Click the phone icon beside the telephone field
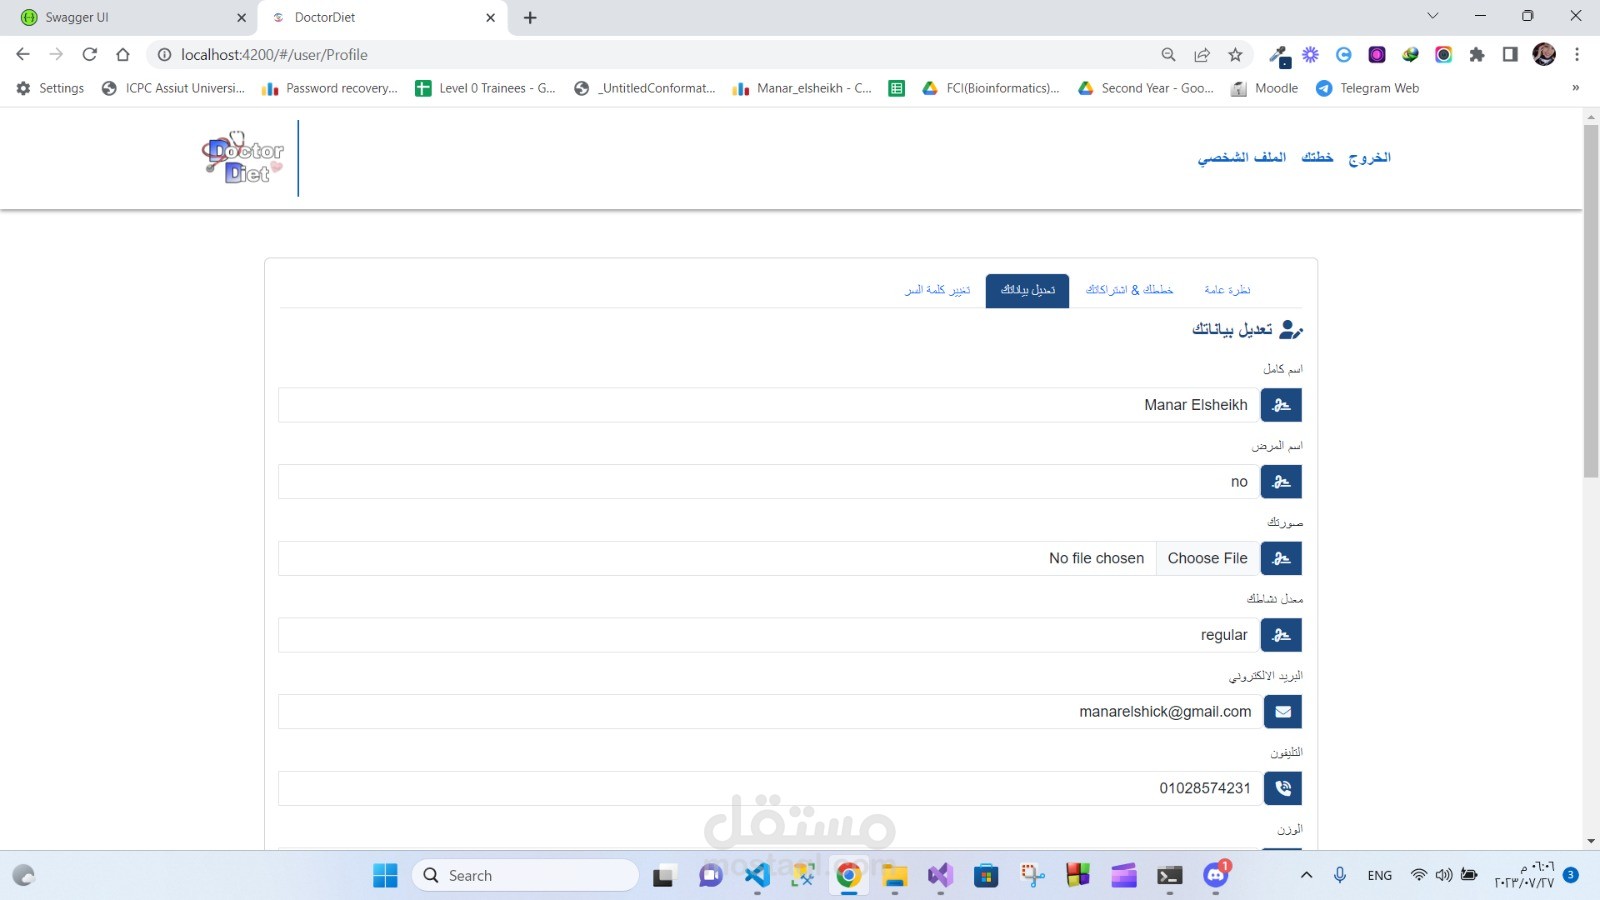1600x900 pixels. [1283, 788]
